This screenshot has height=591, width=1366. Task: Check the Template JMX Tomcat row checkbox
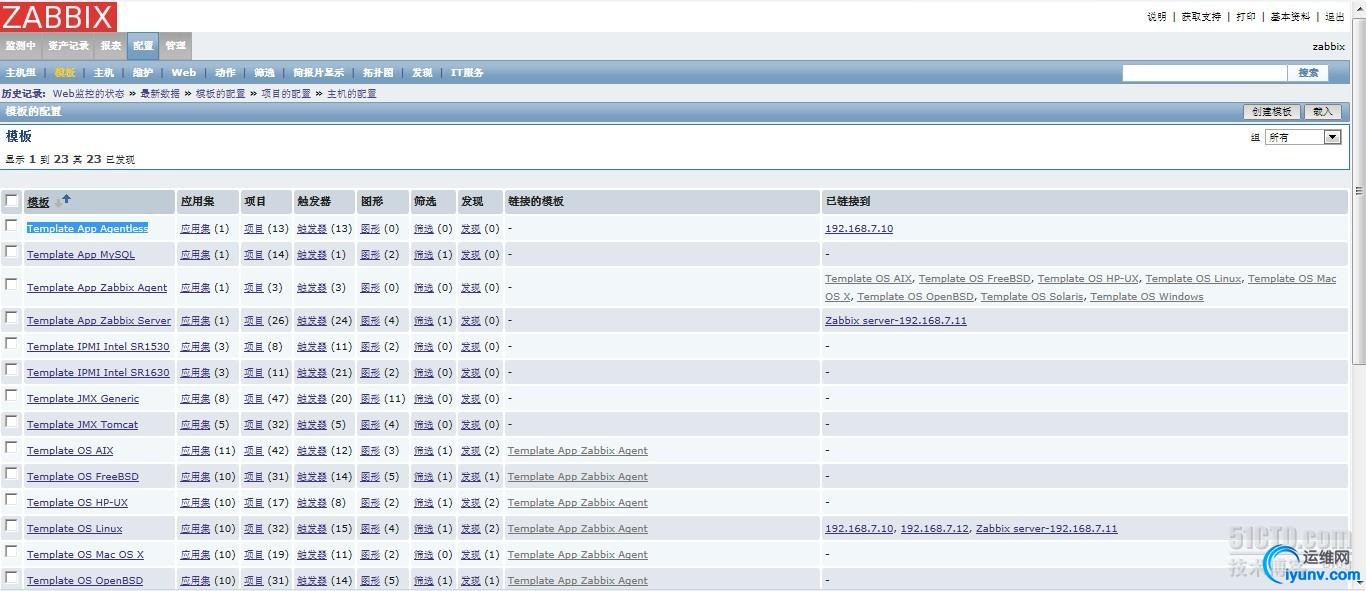coord(12,423)
